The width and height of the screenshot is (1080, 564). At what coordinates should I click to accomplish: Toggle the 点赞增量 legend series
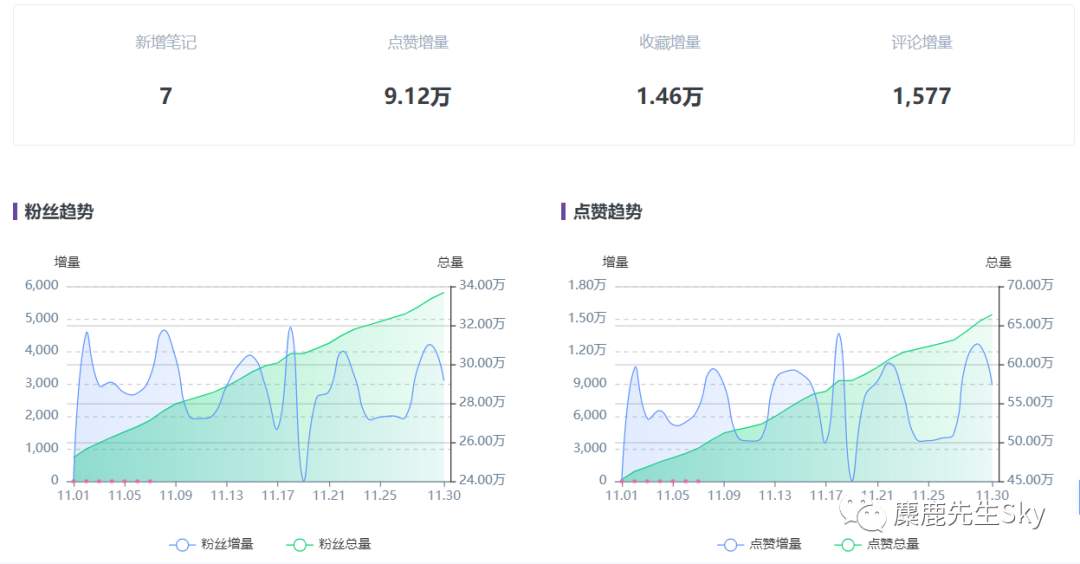pos(759,544)
